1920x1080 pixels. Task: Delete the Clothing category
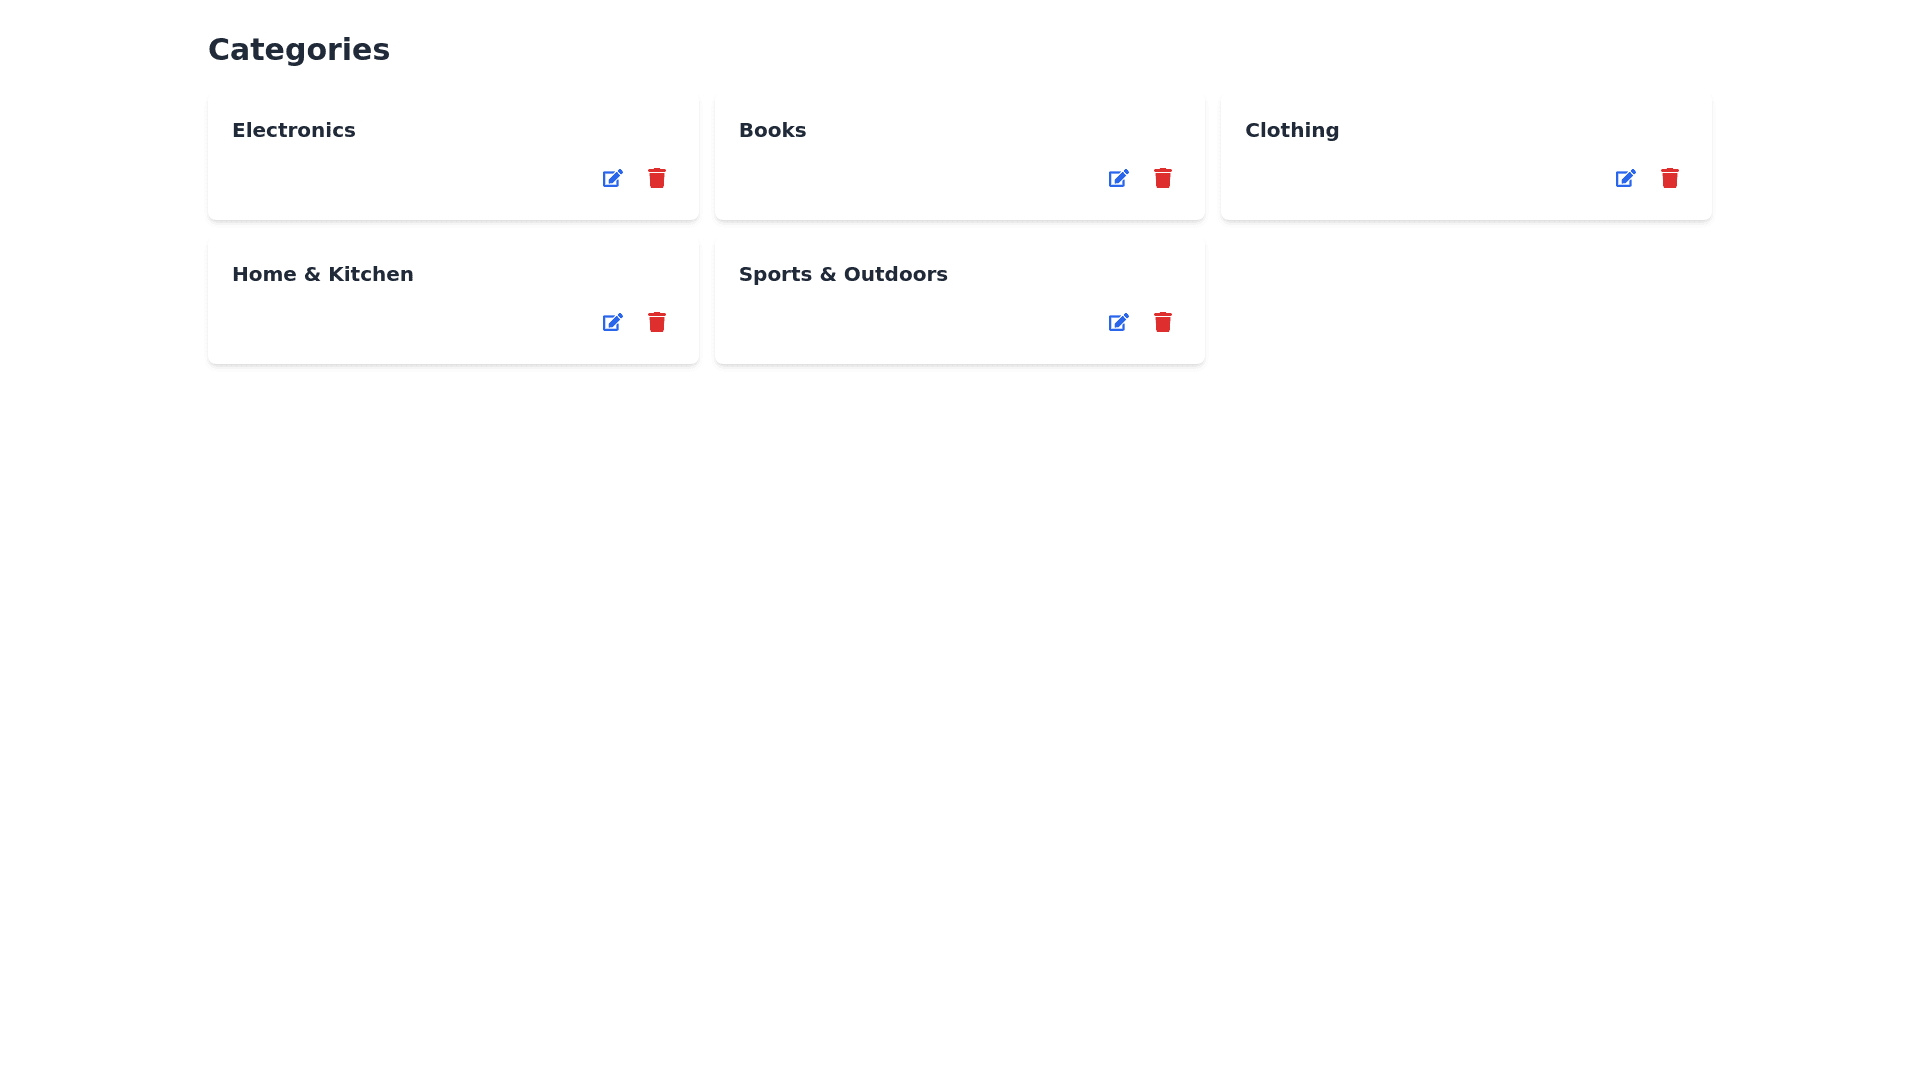click(1669, 178)
